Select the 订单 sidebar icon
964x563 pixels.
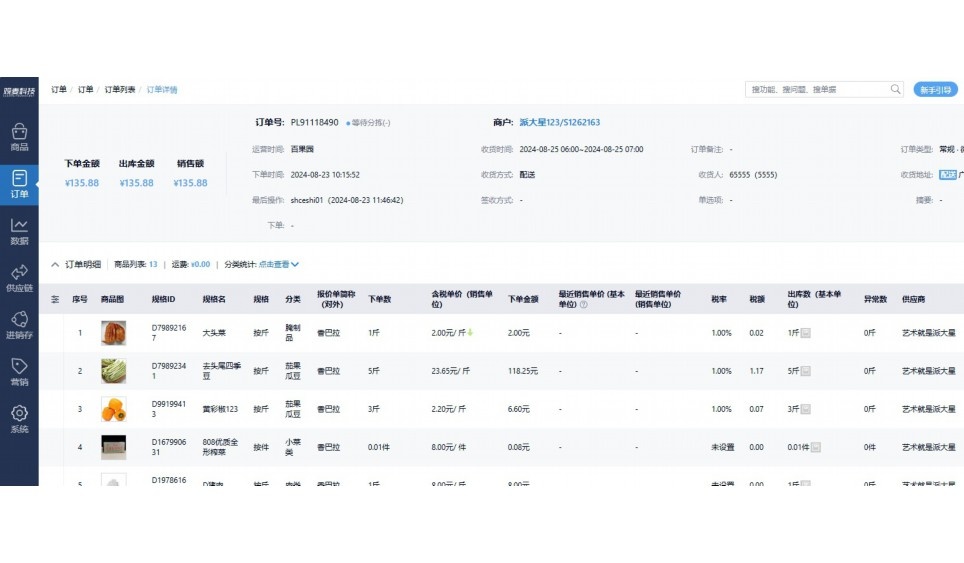[x=19, y=184]
